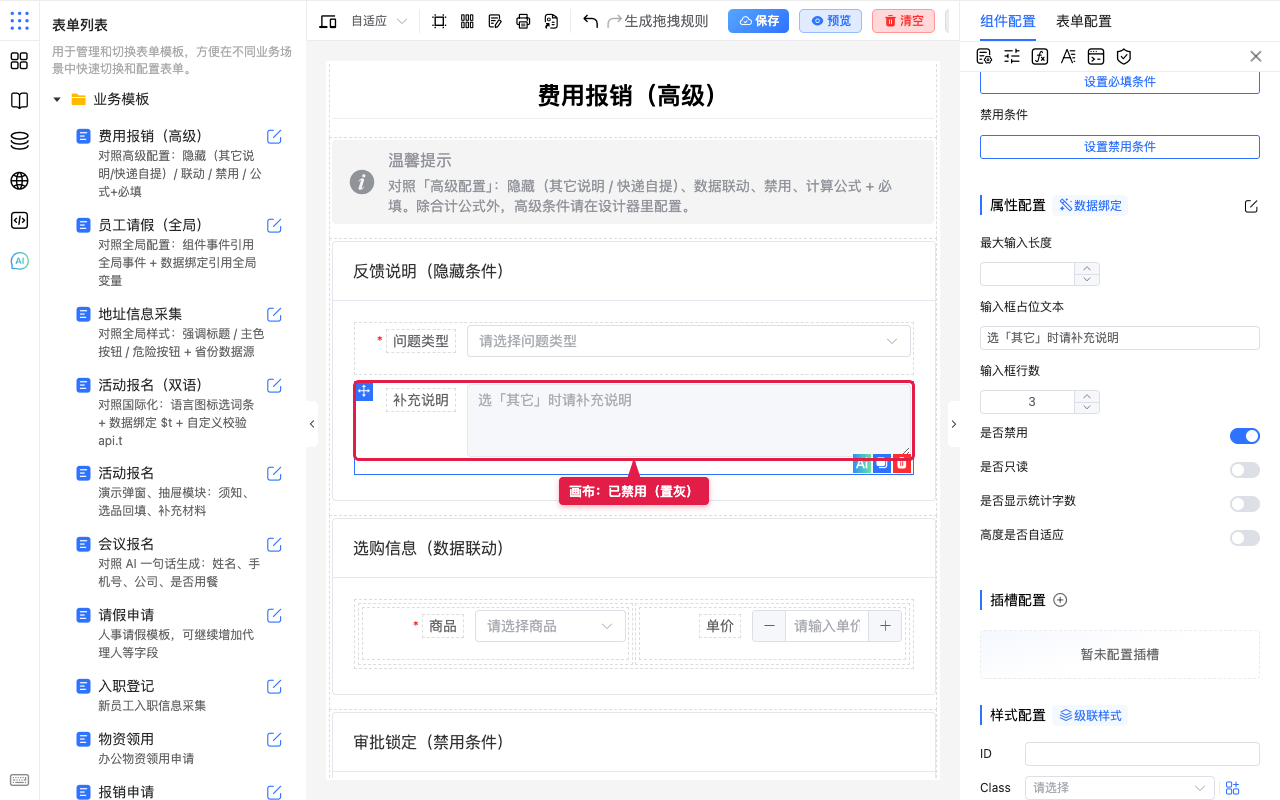Click the formula fx icon in config panel
The width and height of the screenshot is (1280, 800).
click(1040, 56)
